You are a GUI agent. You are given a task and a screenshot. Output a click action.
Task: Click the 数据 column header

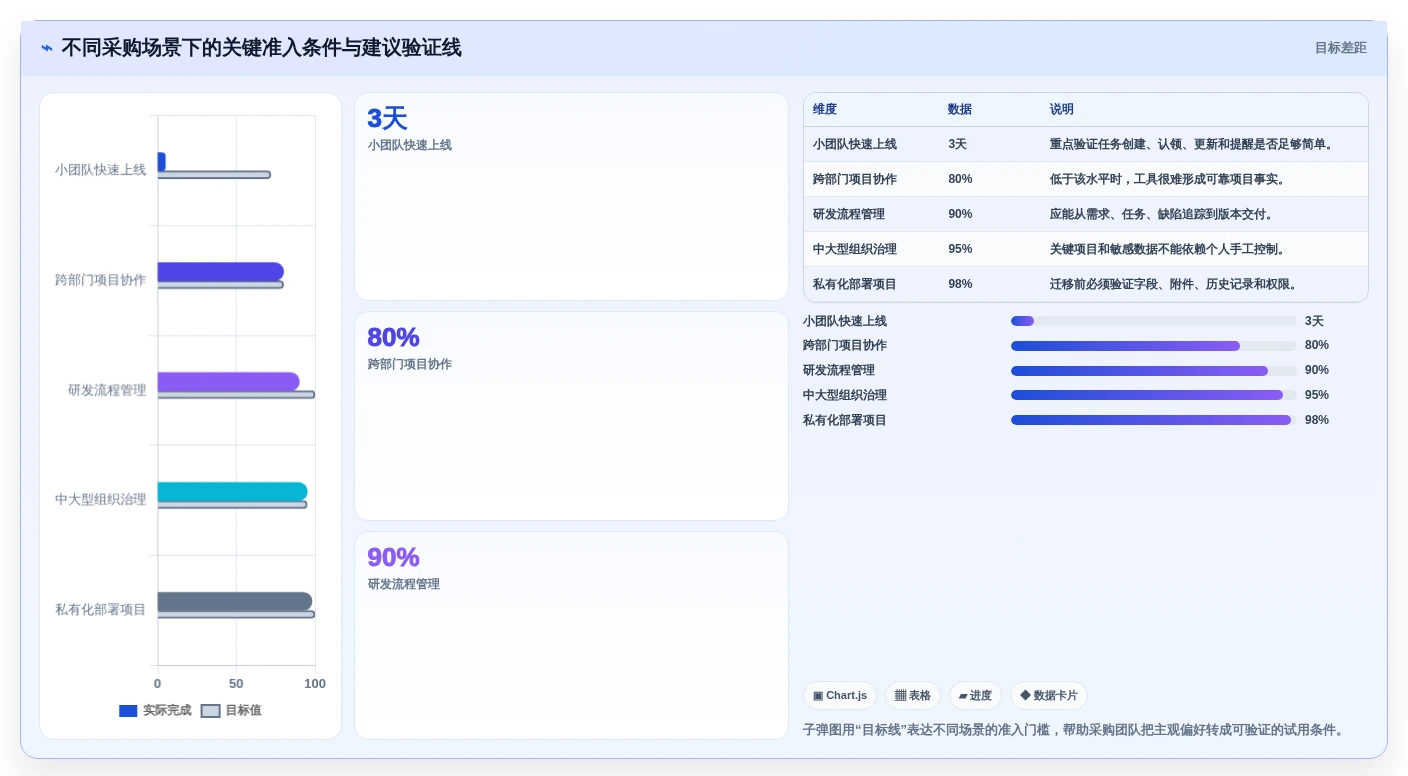pos(960,110)
